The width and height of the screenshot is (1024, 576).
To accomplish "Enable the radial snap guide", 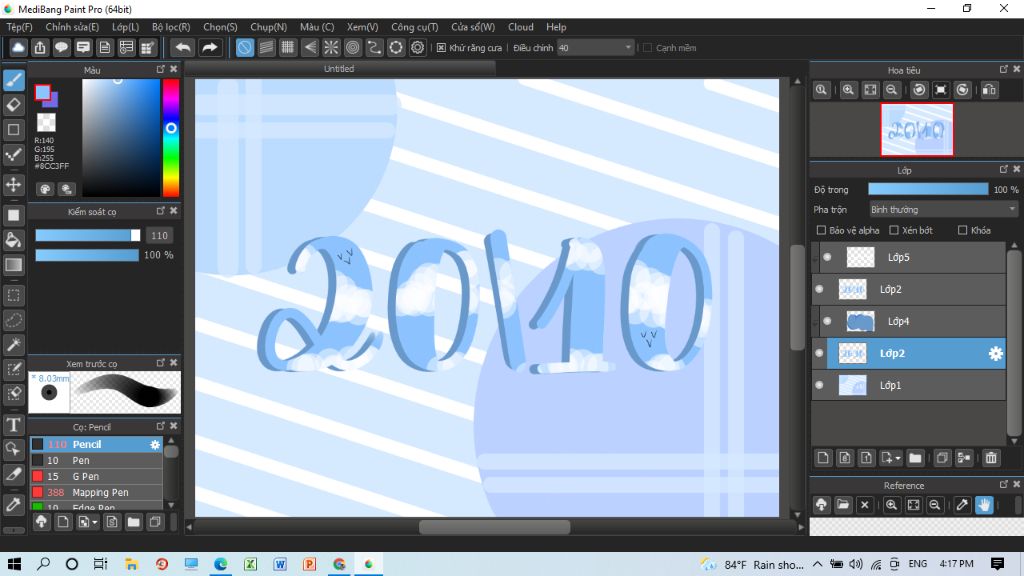I will click(x=331, y=48).
